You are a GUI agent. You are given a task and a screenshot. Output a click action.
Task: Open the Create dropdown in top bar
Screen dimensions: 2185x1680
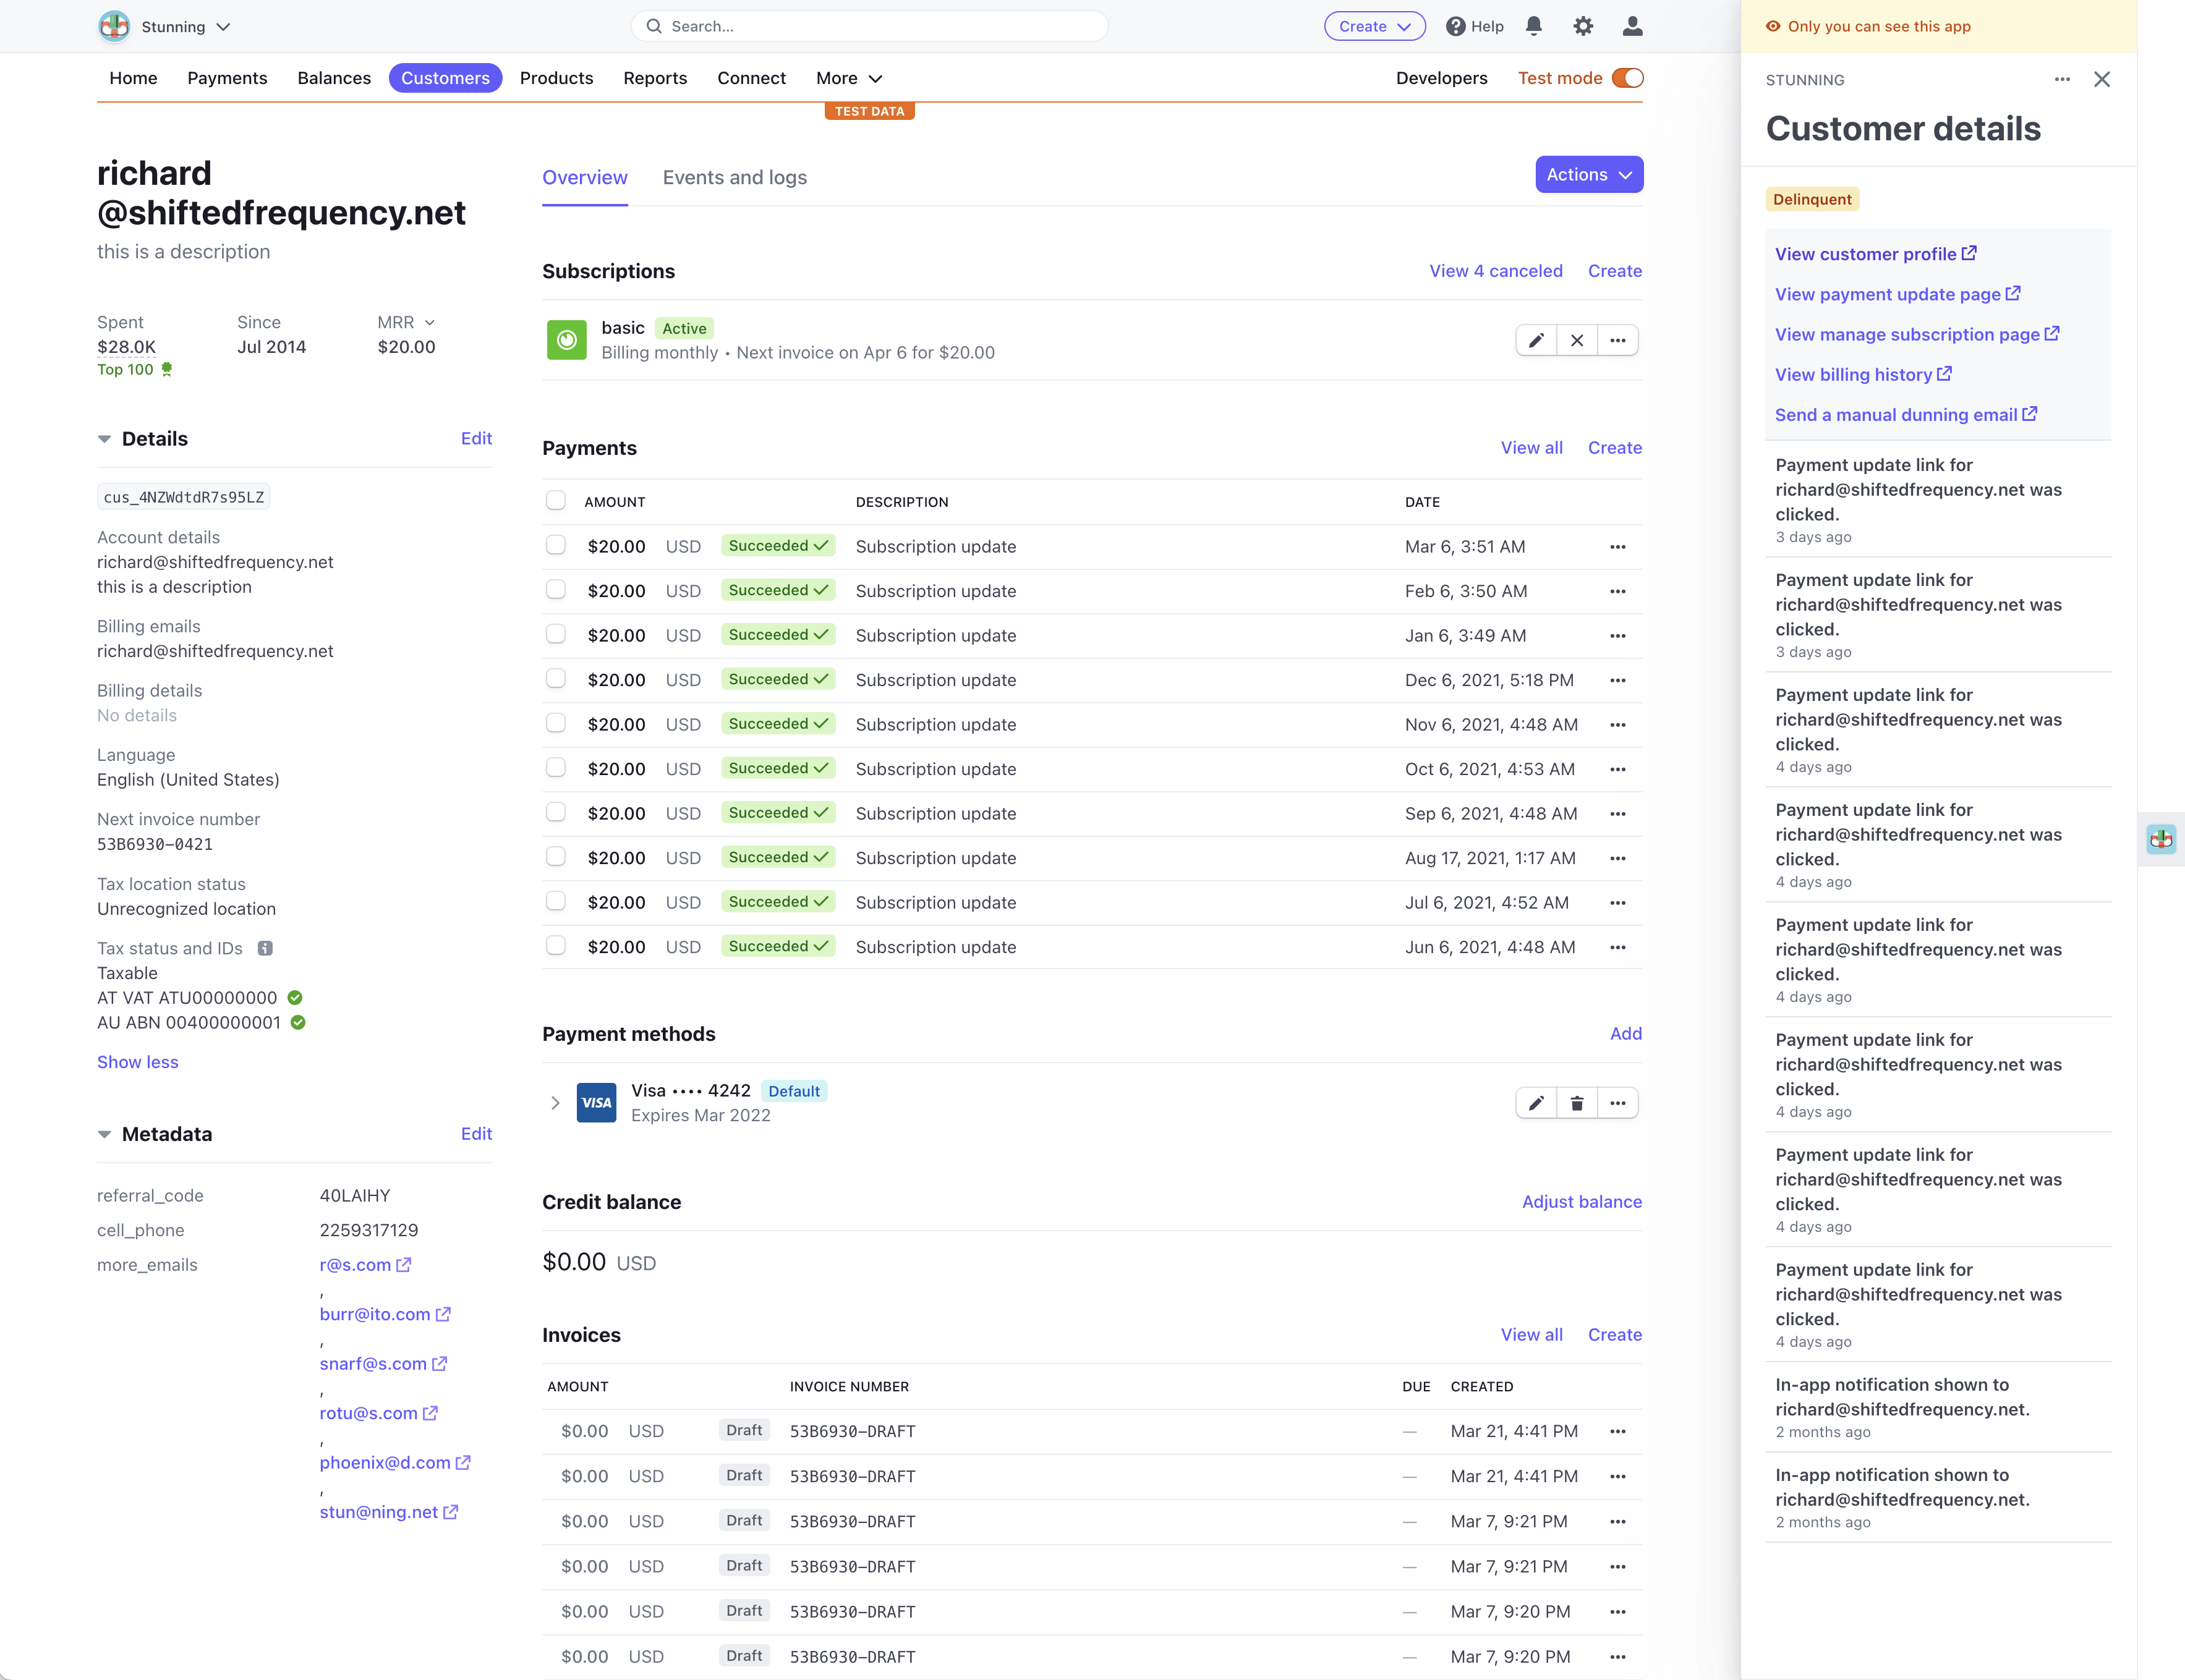1374,26
